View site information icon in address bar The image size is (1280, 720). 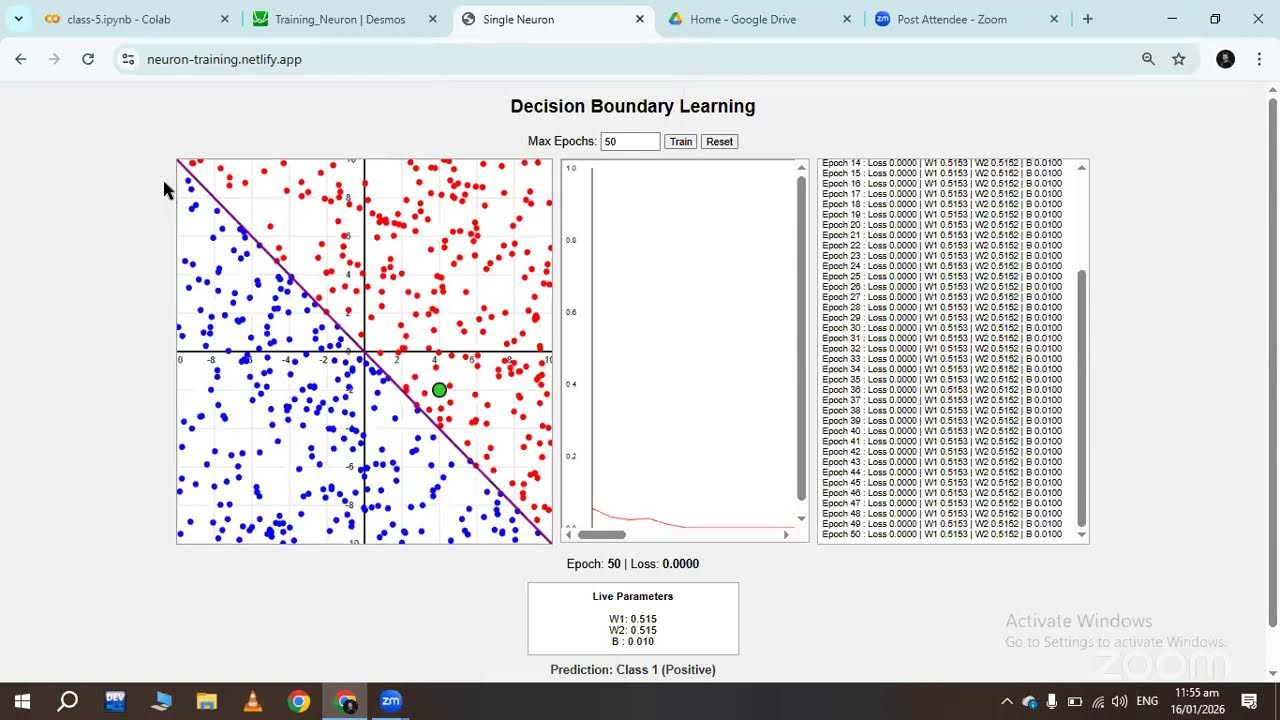pos(128,59)
